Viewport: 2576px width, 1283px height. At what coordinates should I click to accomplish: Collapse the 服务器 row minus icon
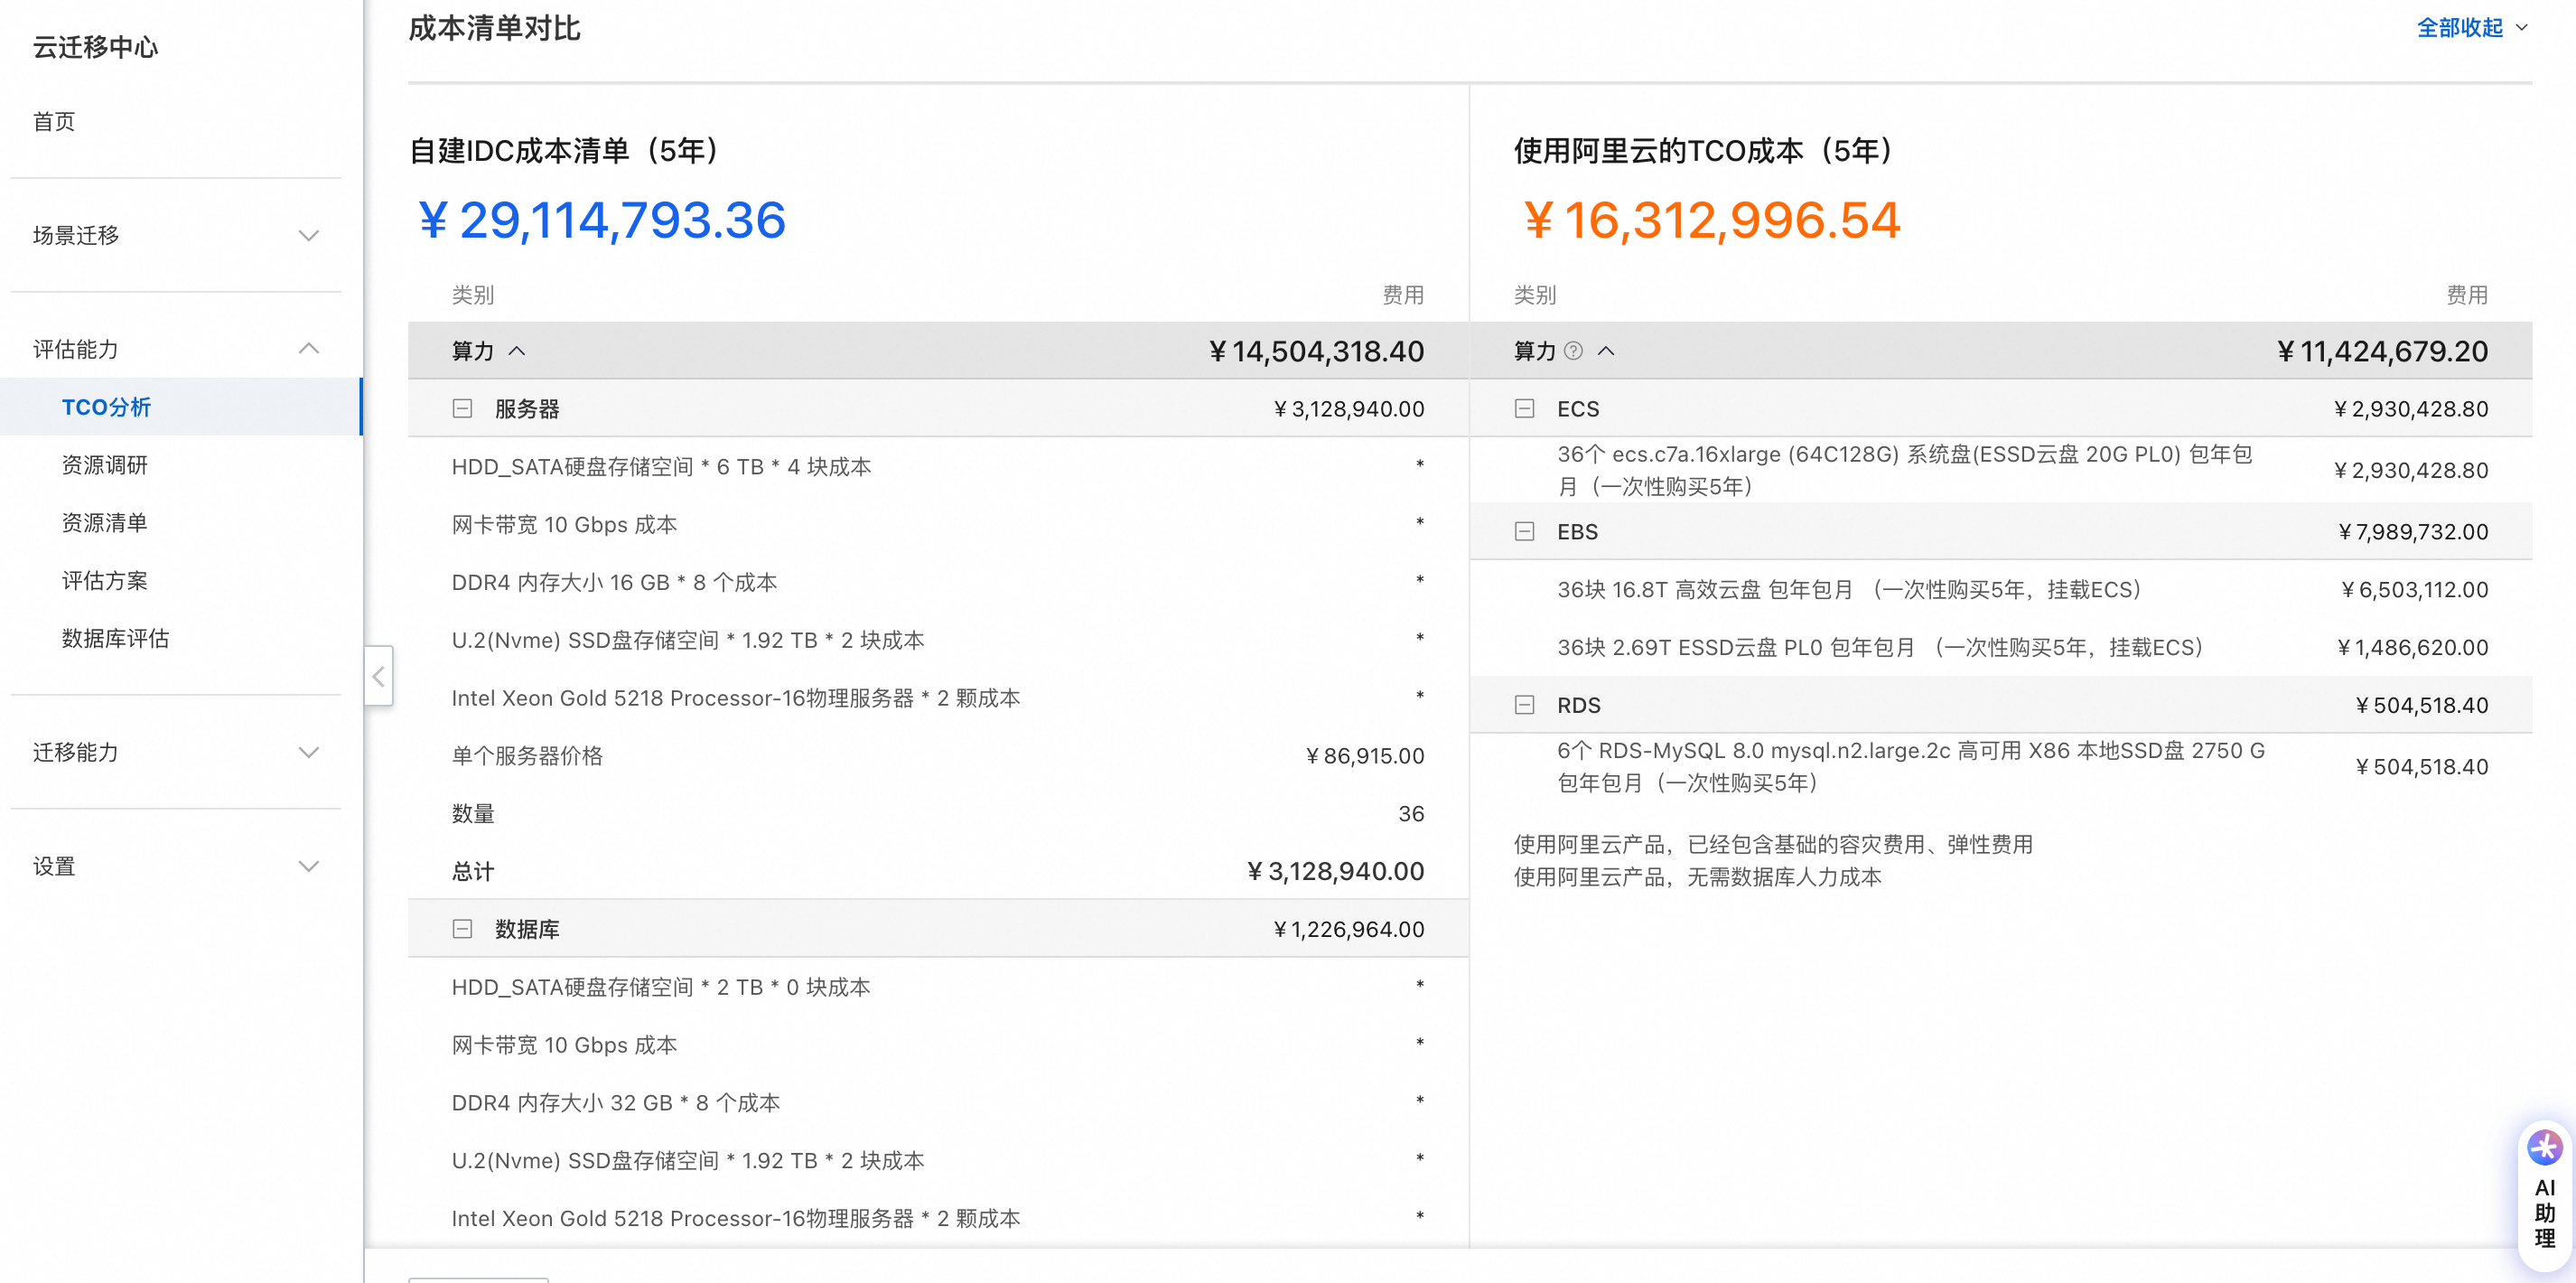coord(462,409)
